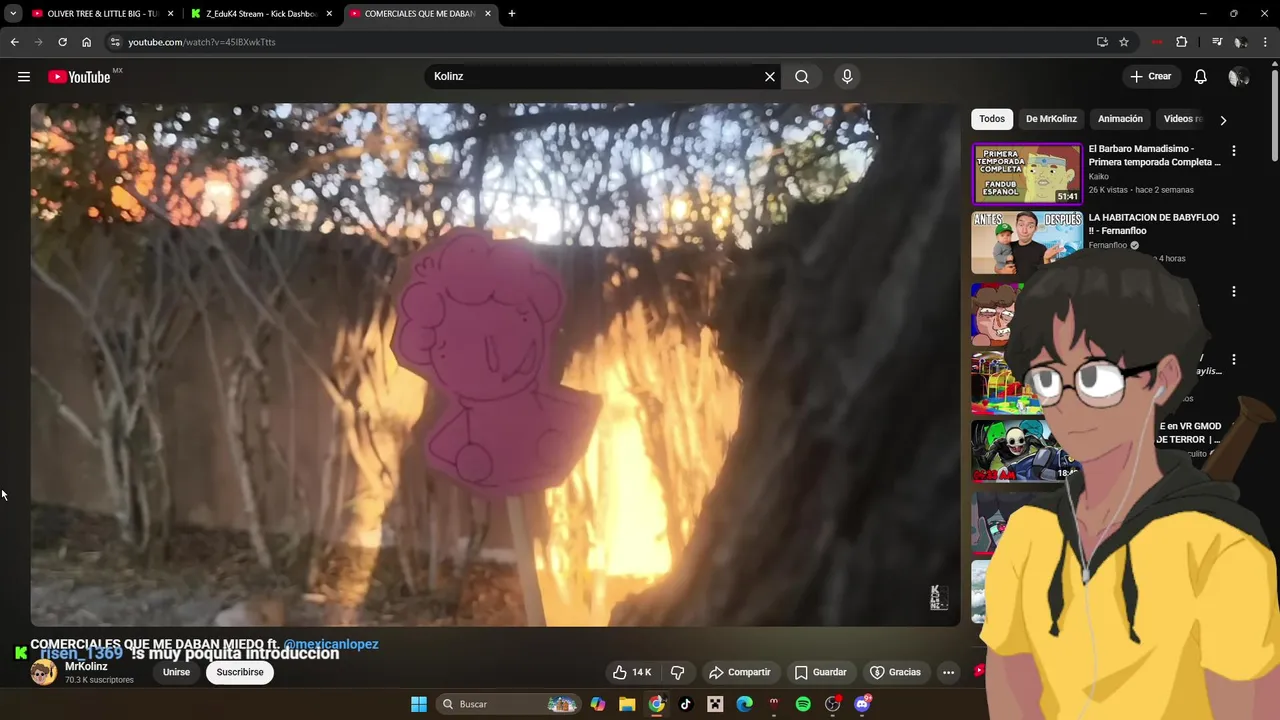Select the Todos filter chip

(992, 119)
